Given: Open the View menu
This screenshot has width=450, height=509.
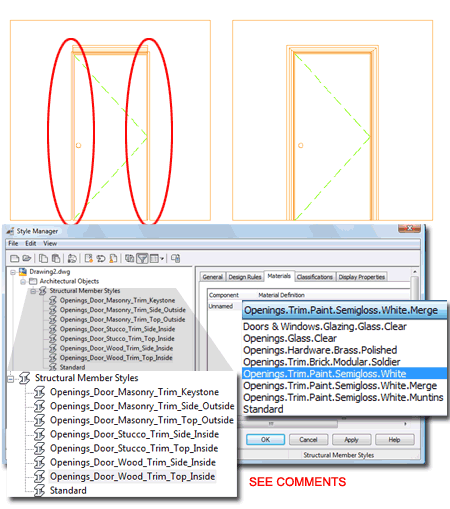Looking at the screenshot, I should click(50, 243).
